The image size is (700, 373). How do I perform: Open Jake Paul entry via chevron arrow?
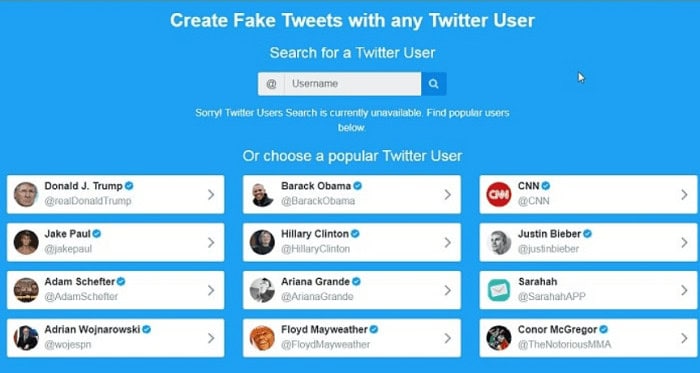click(x=211, y=243)
